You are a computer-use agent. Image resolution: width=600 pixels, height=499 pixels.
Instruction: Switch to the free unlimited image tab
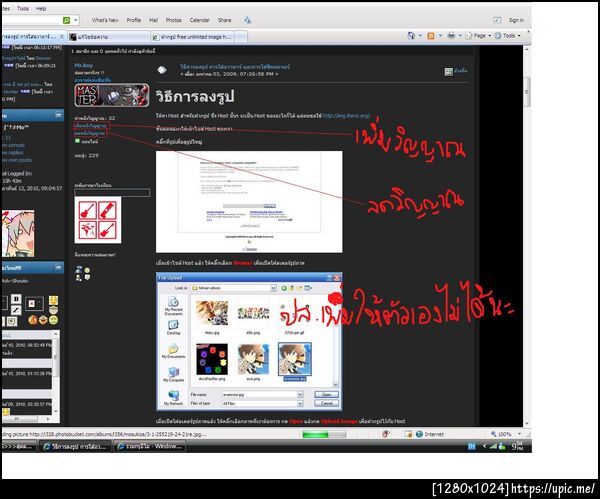(x=192, y=37)
